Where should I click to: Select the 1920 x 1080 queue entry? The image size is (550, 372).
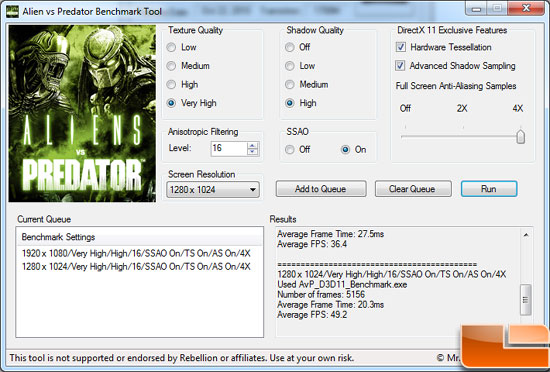136,253
